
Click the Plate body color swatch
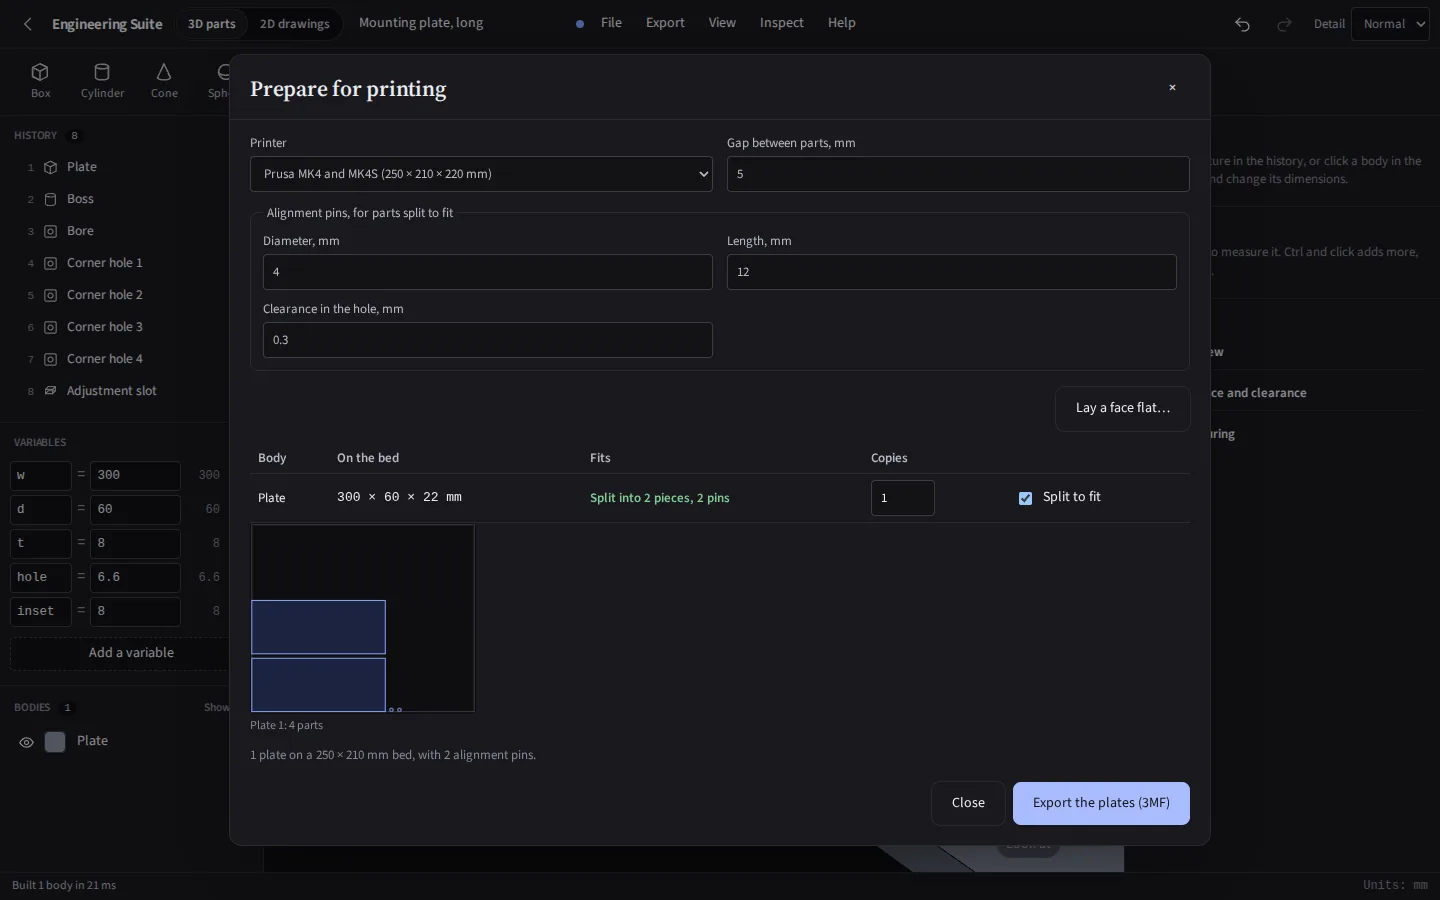(55, 742)
